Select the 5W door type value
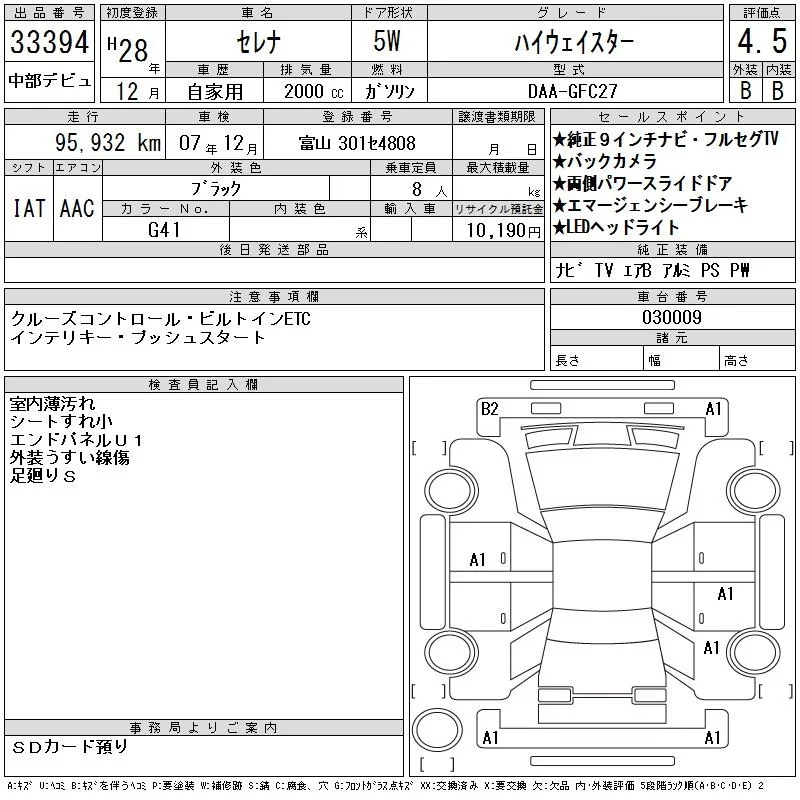 tap(387, 41)
